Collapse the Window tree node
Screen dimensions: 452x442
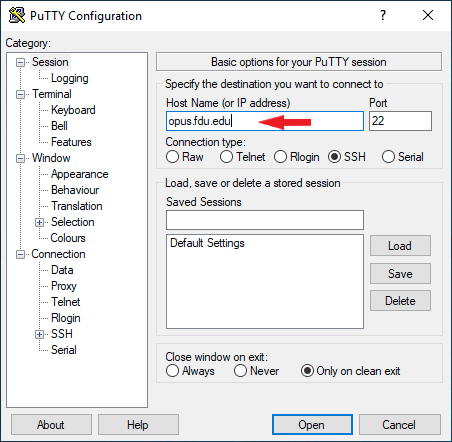[20, 158]
